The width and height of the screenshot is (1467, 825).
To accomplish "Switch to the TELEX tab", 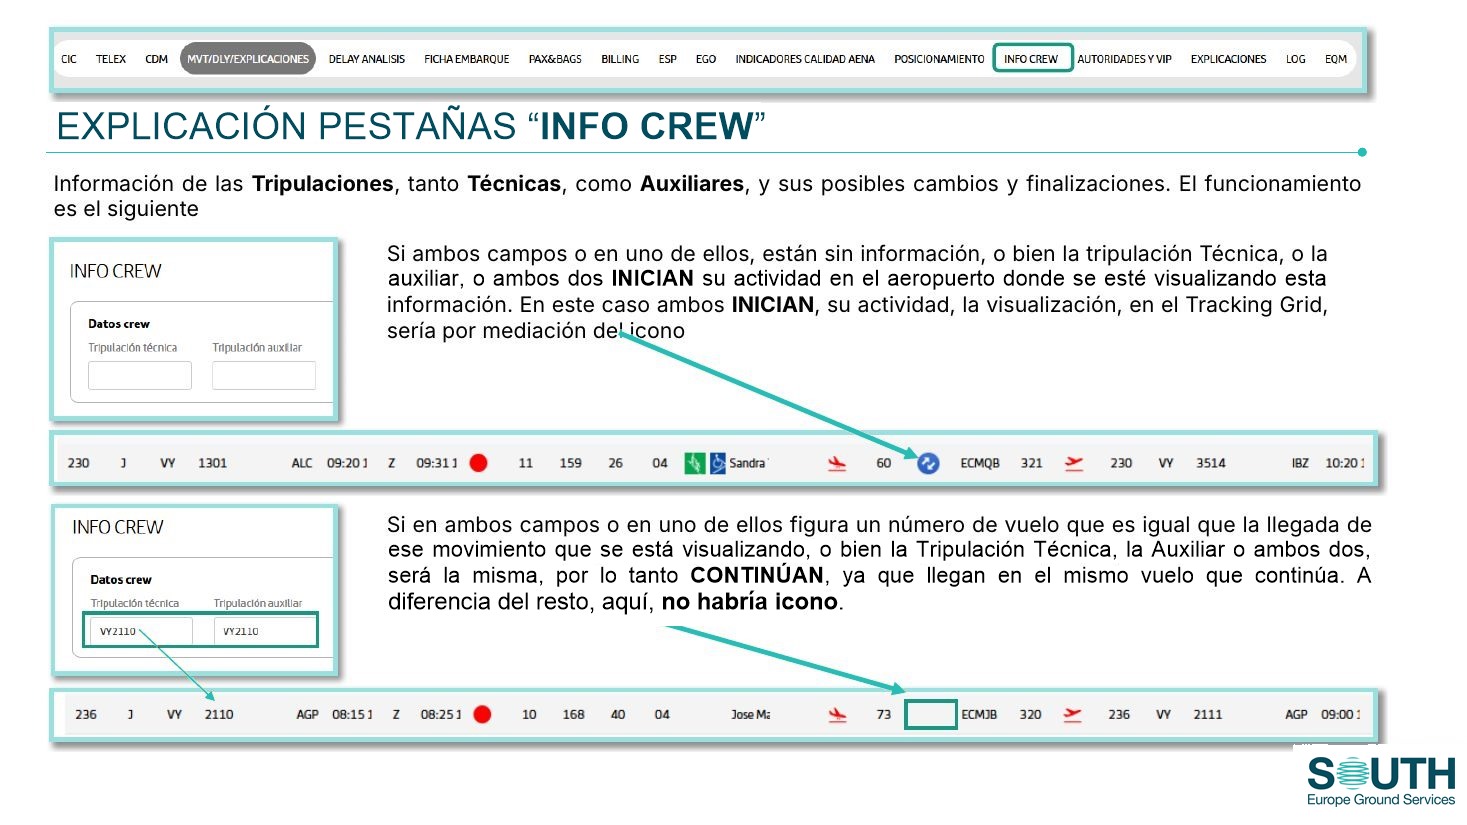I will click(111, 59).
